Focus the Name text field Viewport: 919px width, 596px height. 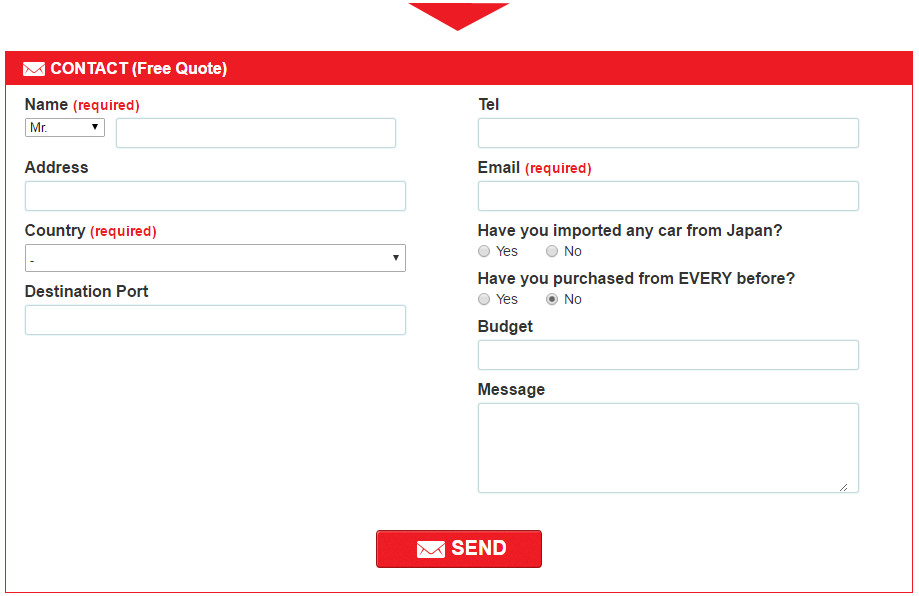coord(256,133)
